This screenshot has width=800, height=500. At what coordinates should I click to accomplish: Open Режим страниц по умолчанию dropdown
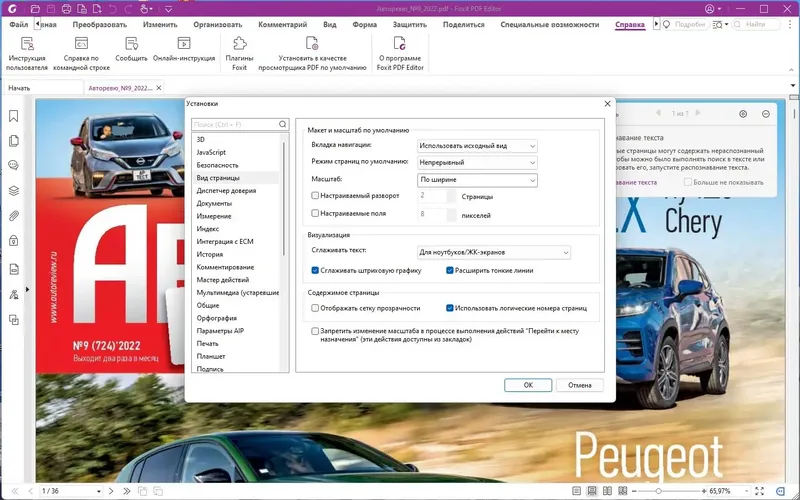pos(477,163)
